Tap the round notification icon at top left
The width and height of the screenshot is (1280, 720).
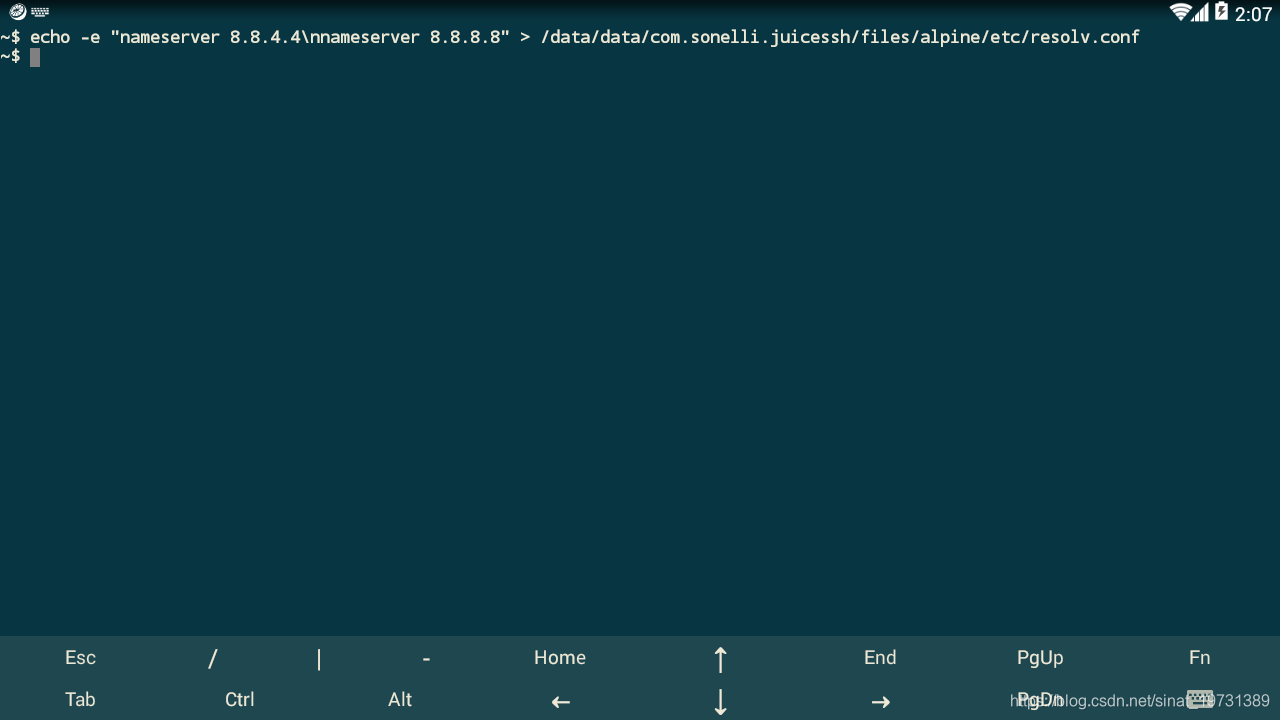pos(17,12)
